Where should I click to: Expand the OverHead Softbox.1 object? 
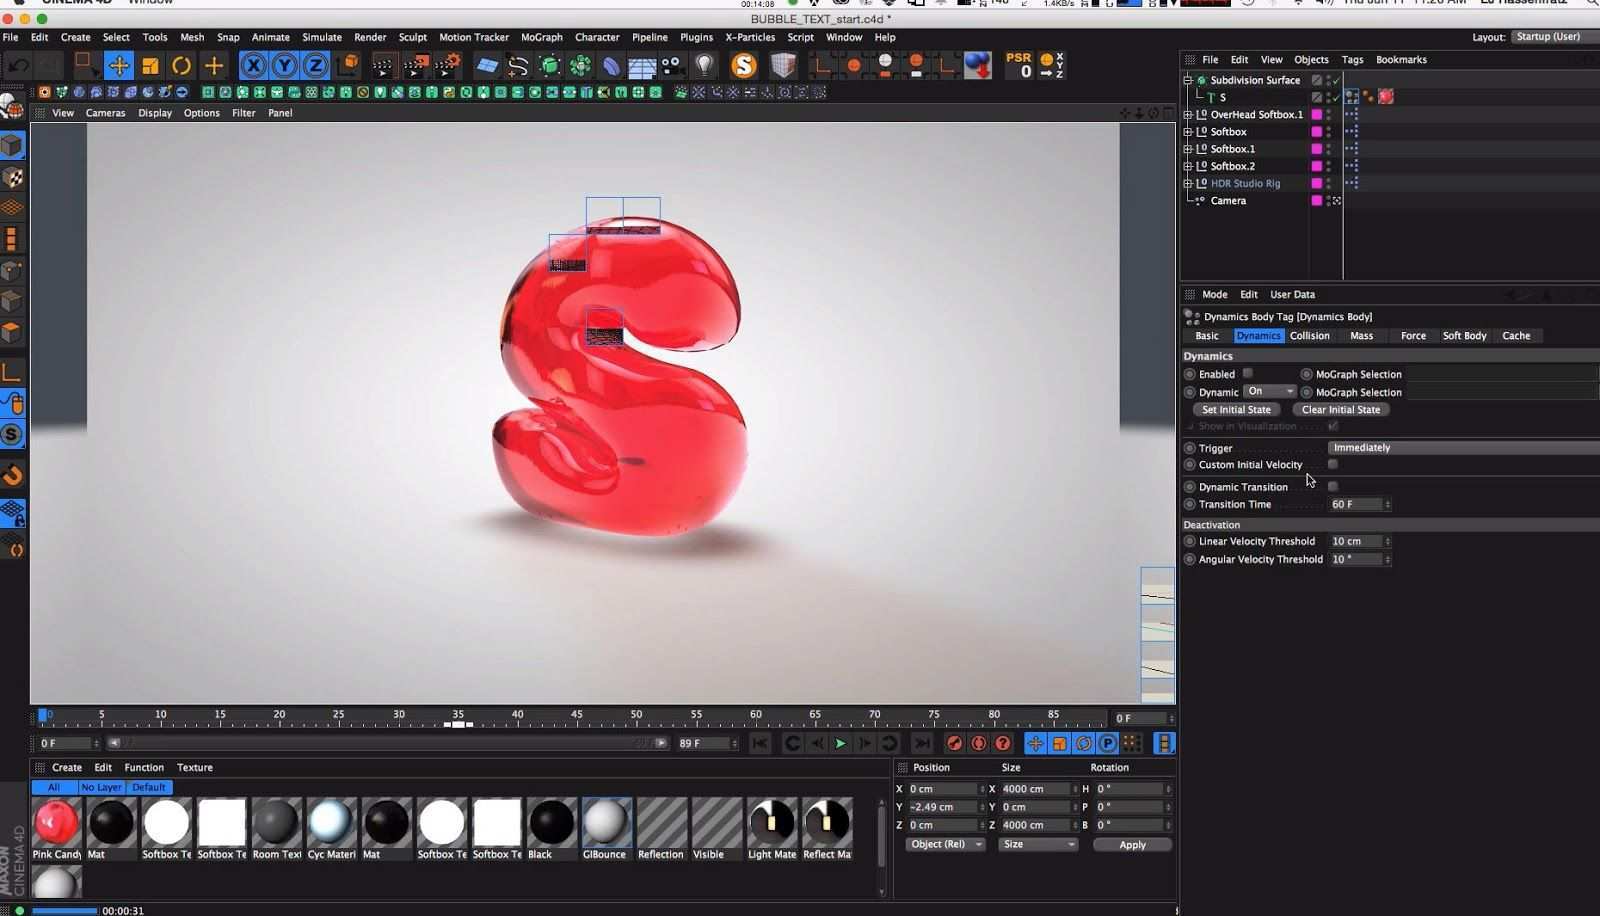pyautogui.click(x=1187, y=115)
